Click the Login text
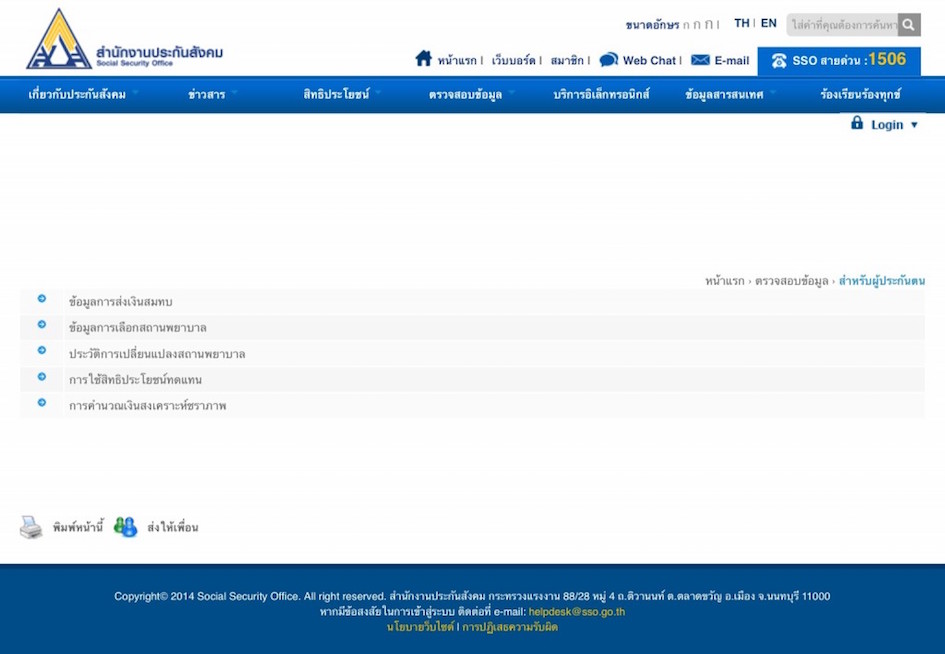945x654 pixels. tap(887, 125)
